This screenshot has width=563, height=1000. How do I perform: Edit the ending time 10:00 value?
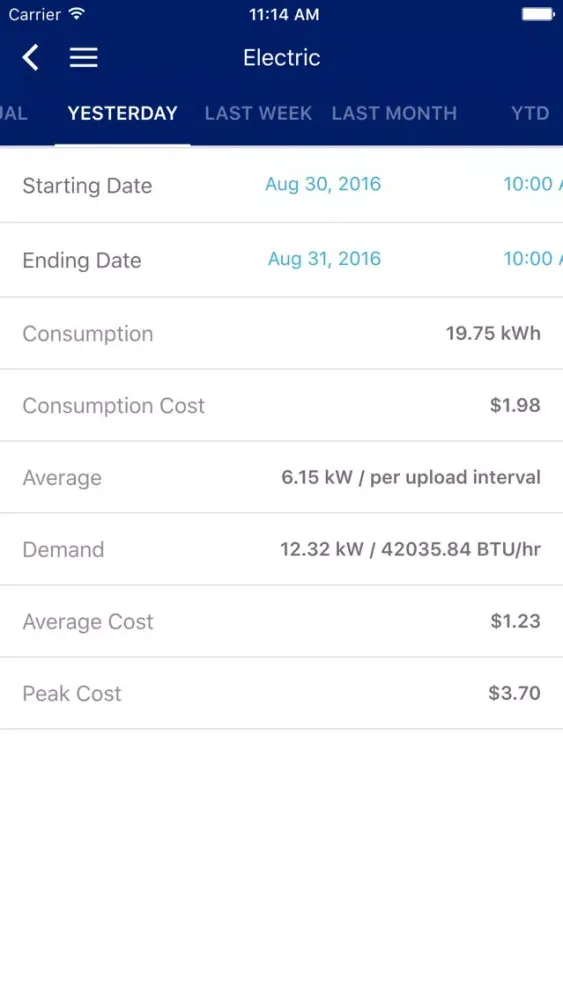pyautogui.click(x=532, y=258)
